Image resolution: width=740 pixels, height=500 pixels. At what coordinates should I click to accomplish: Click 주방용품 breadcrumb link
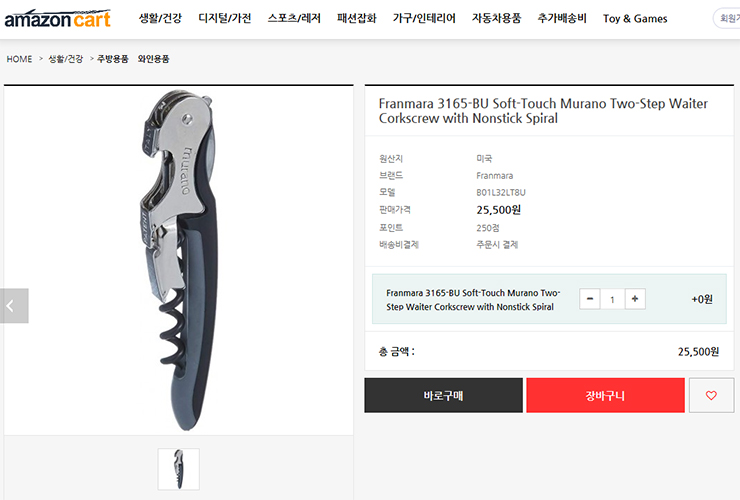coord(113,59)
